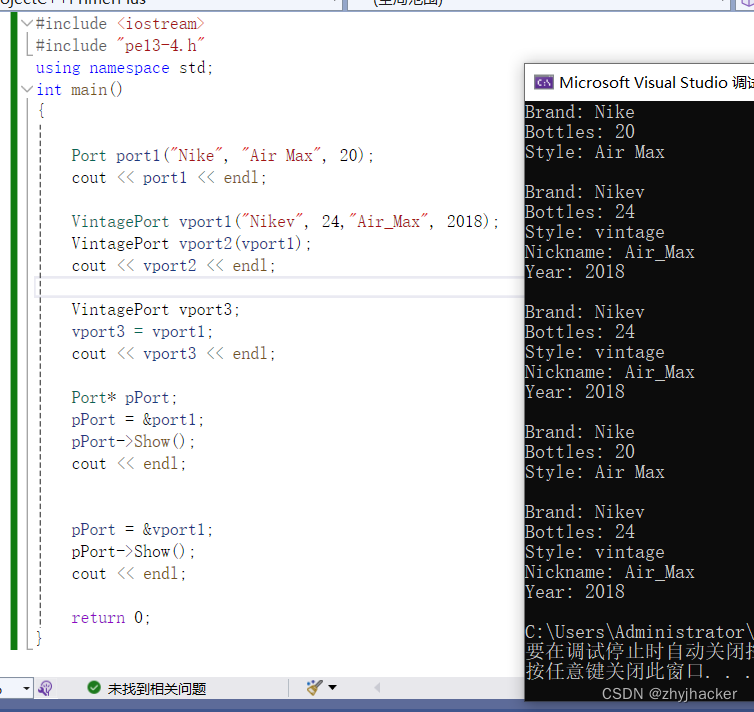Collapse the int main() function fold chevron
The width and height of the screenshot is (754, 712).
coord(27,89)
